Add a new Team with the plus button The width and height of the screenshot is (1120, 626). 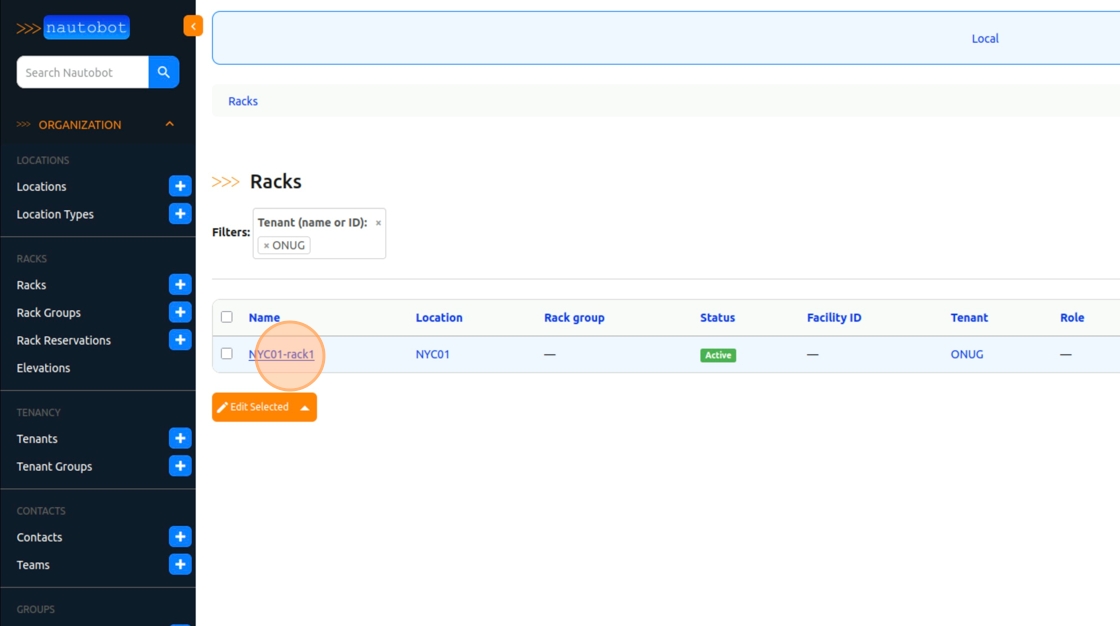tap(180, 565)
